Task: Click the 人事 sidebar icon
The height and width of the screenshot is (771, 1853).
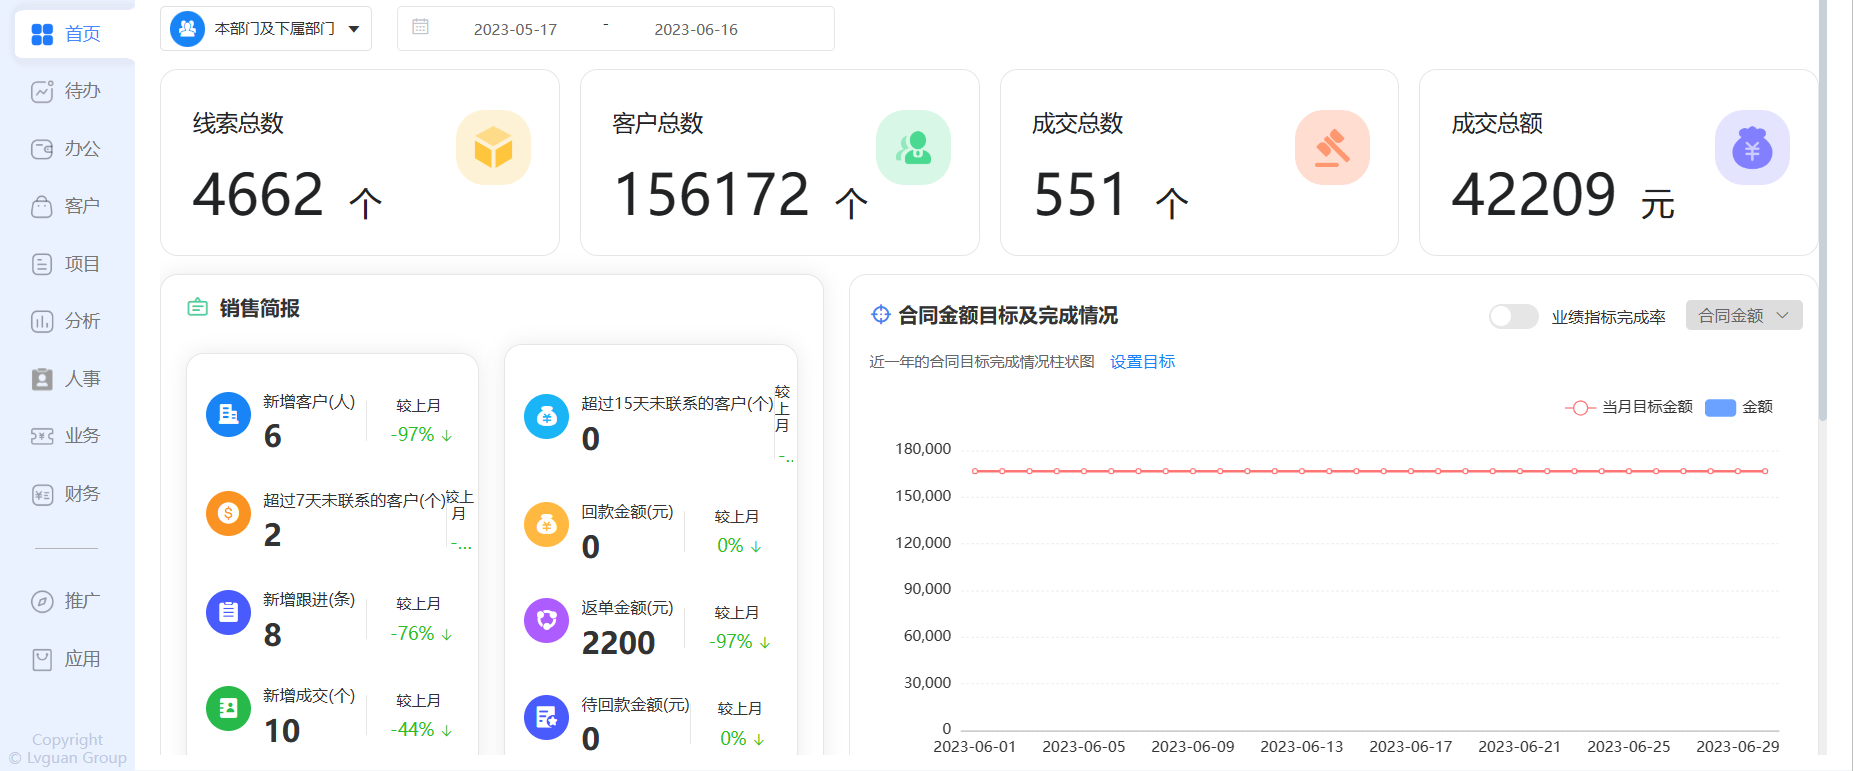Action: (42, 379)
